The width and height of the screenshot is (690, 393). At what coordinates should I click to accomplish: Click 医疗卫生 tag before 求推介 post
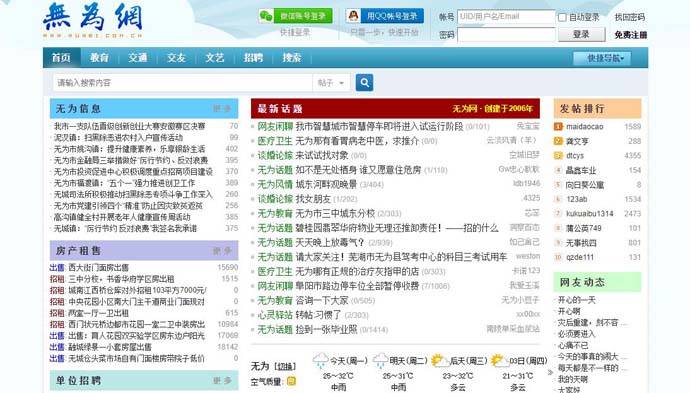point(275,141)
